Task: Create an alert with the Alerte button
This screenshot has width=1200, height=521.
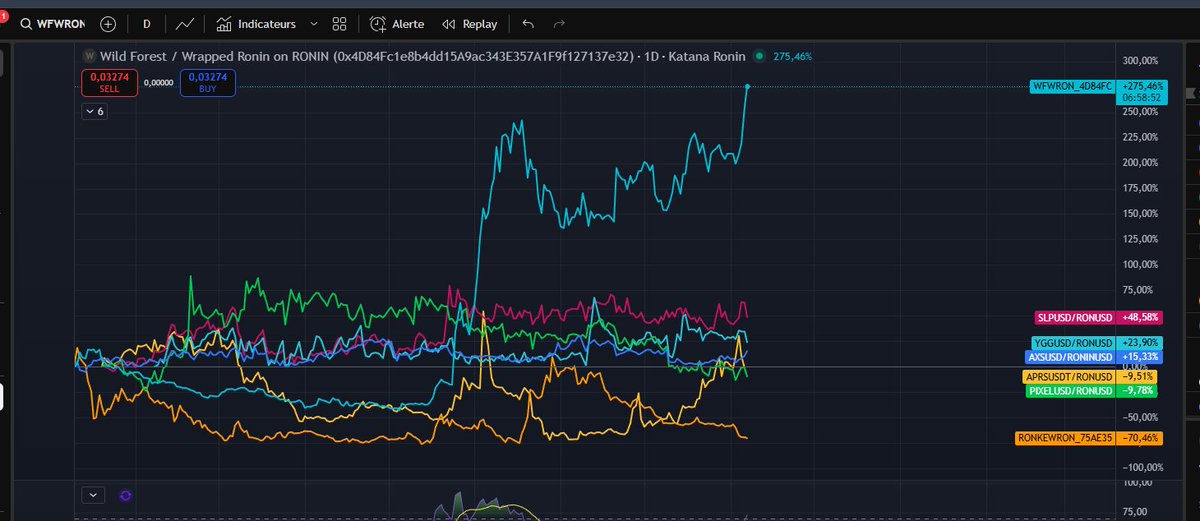Action: (x=397, y=23)
